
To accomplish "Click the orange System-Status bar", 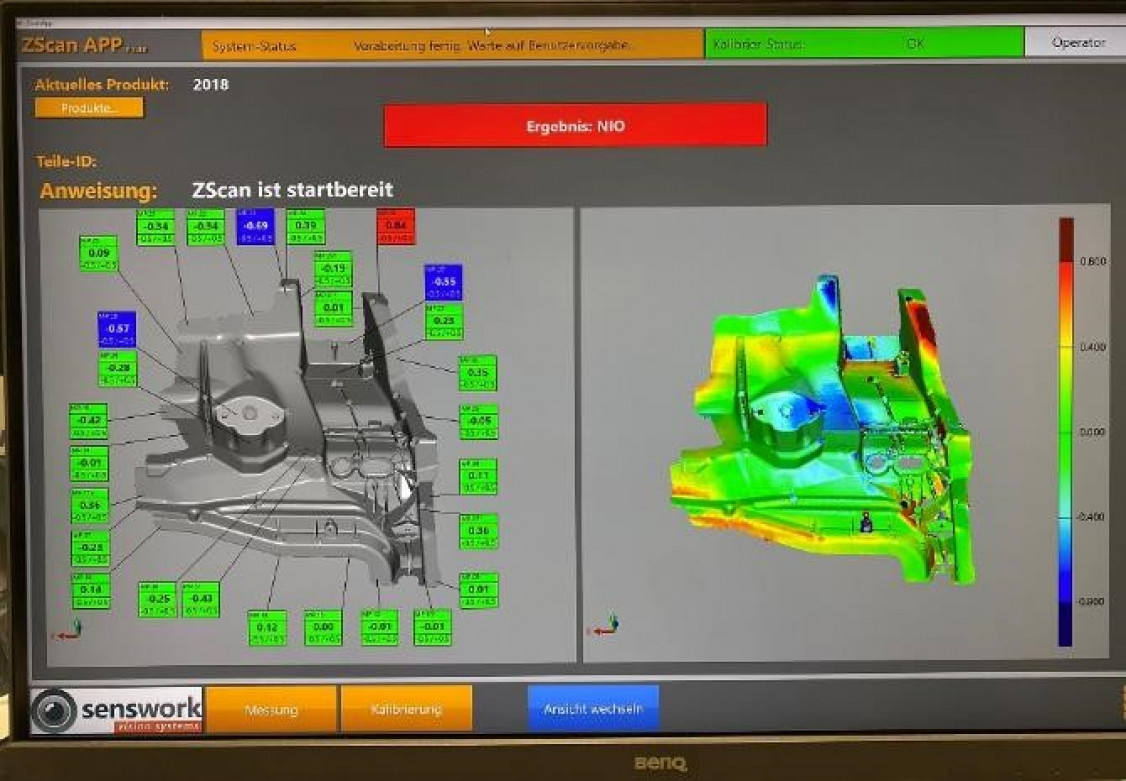I will pos(452,45).
